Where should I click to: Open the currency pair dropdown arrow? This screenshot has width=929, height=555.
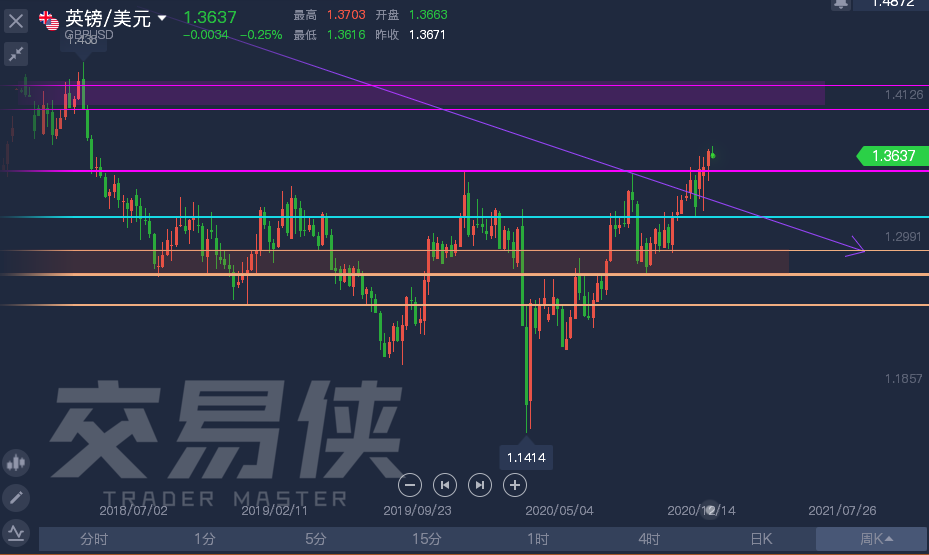click(163, 18)
